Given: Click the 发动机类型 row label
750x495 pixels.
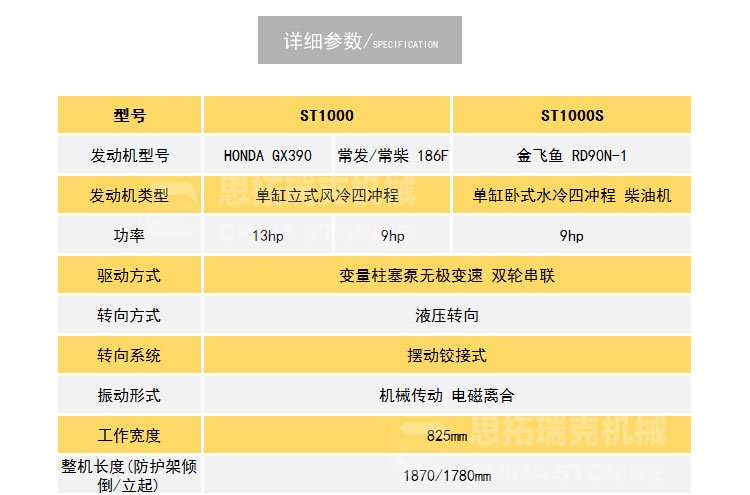Looking at the screenshot, I should (129, 196).
